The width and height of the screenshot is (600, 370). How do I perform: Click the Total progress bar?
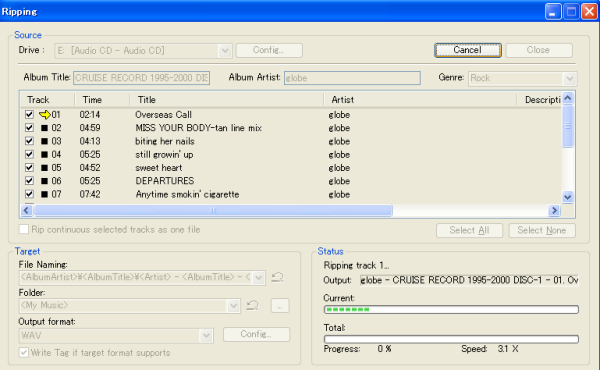(x=451, y=339)
